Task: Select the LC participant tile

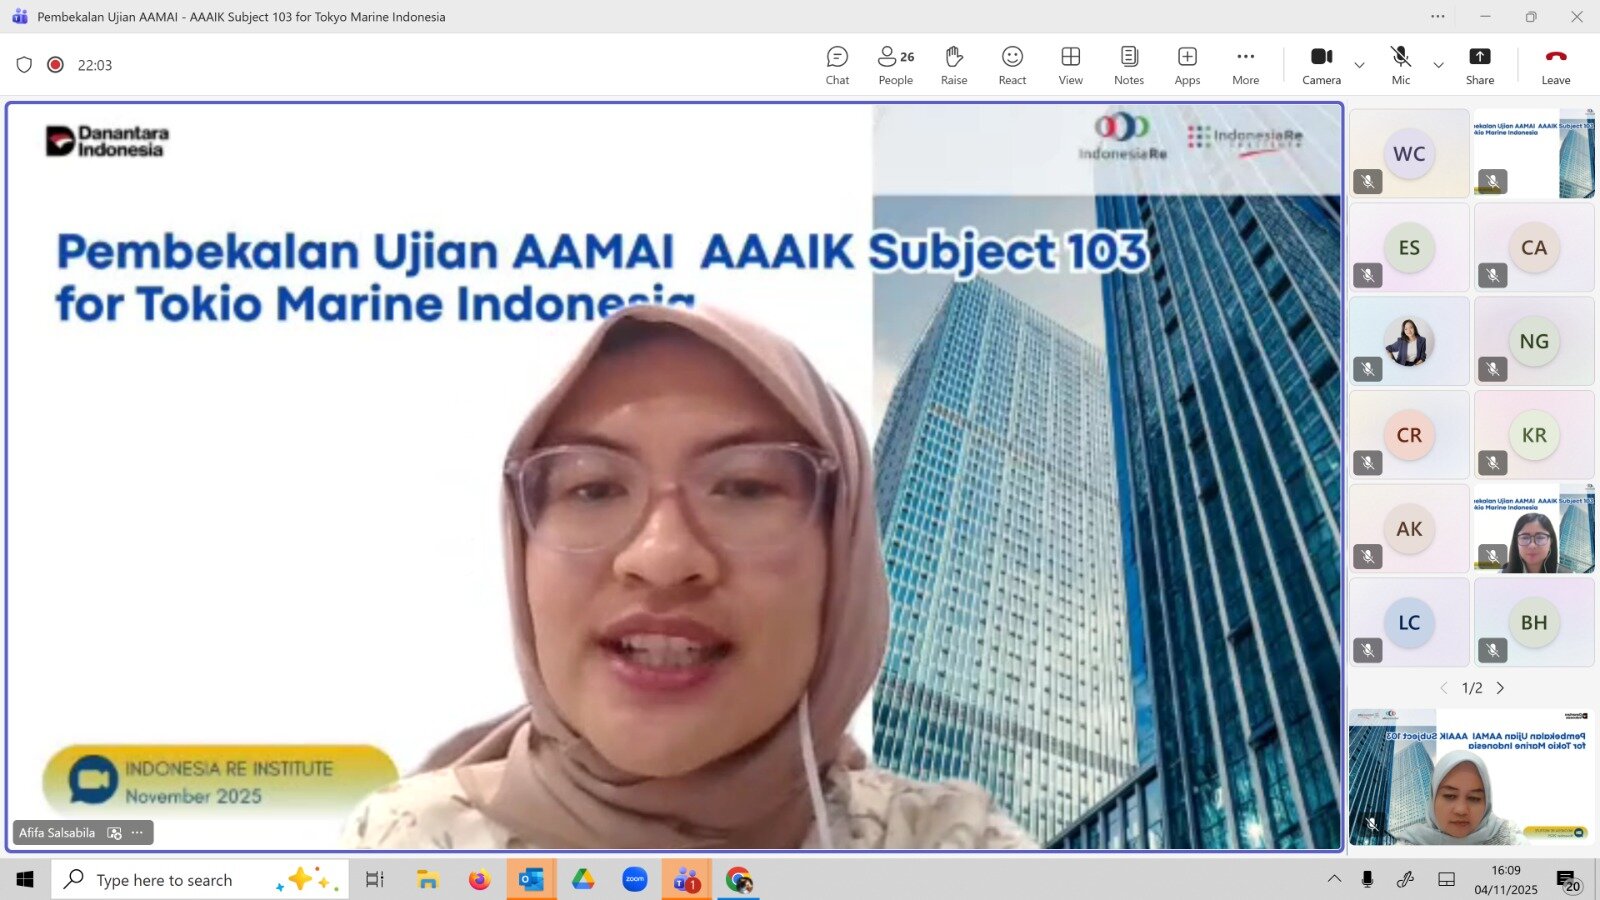Action: click(1408, 622)
